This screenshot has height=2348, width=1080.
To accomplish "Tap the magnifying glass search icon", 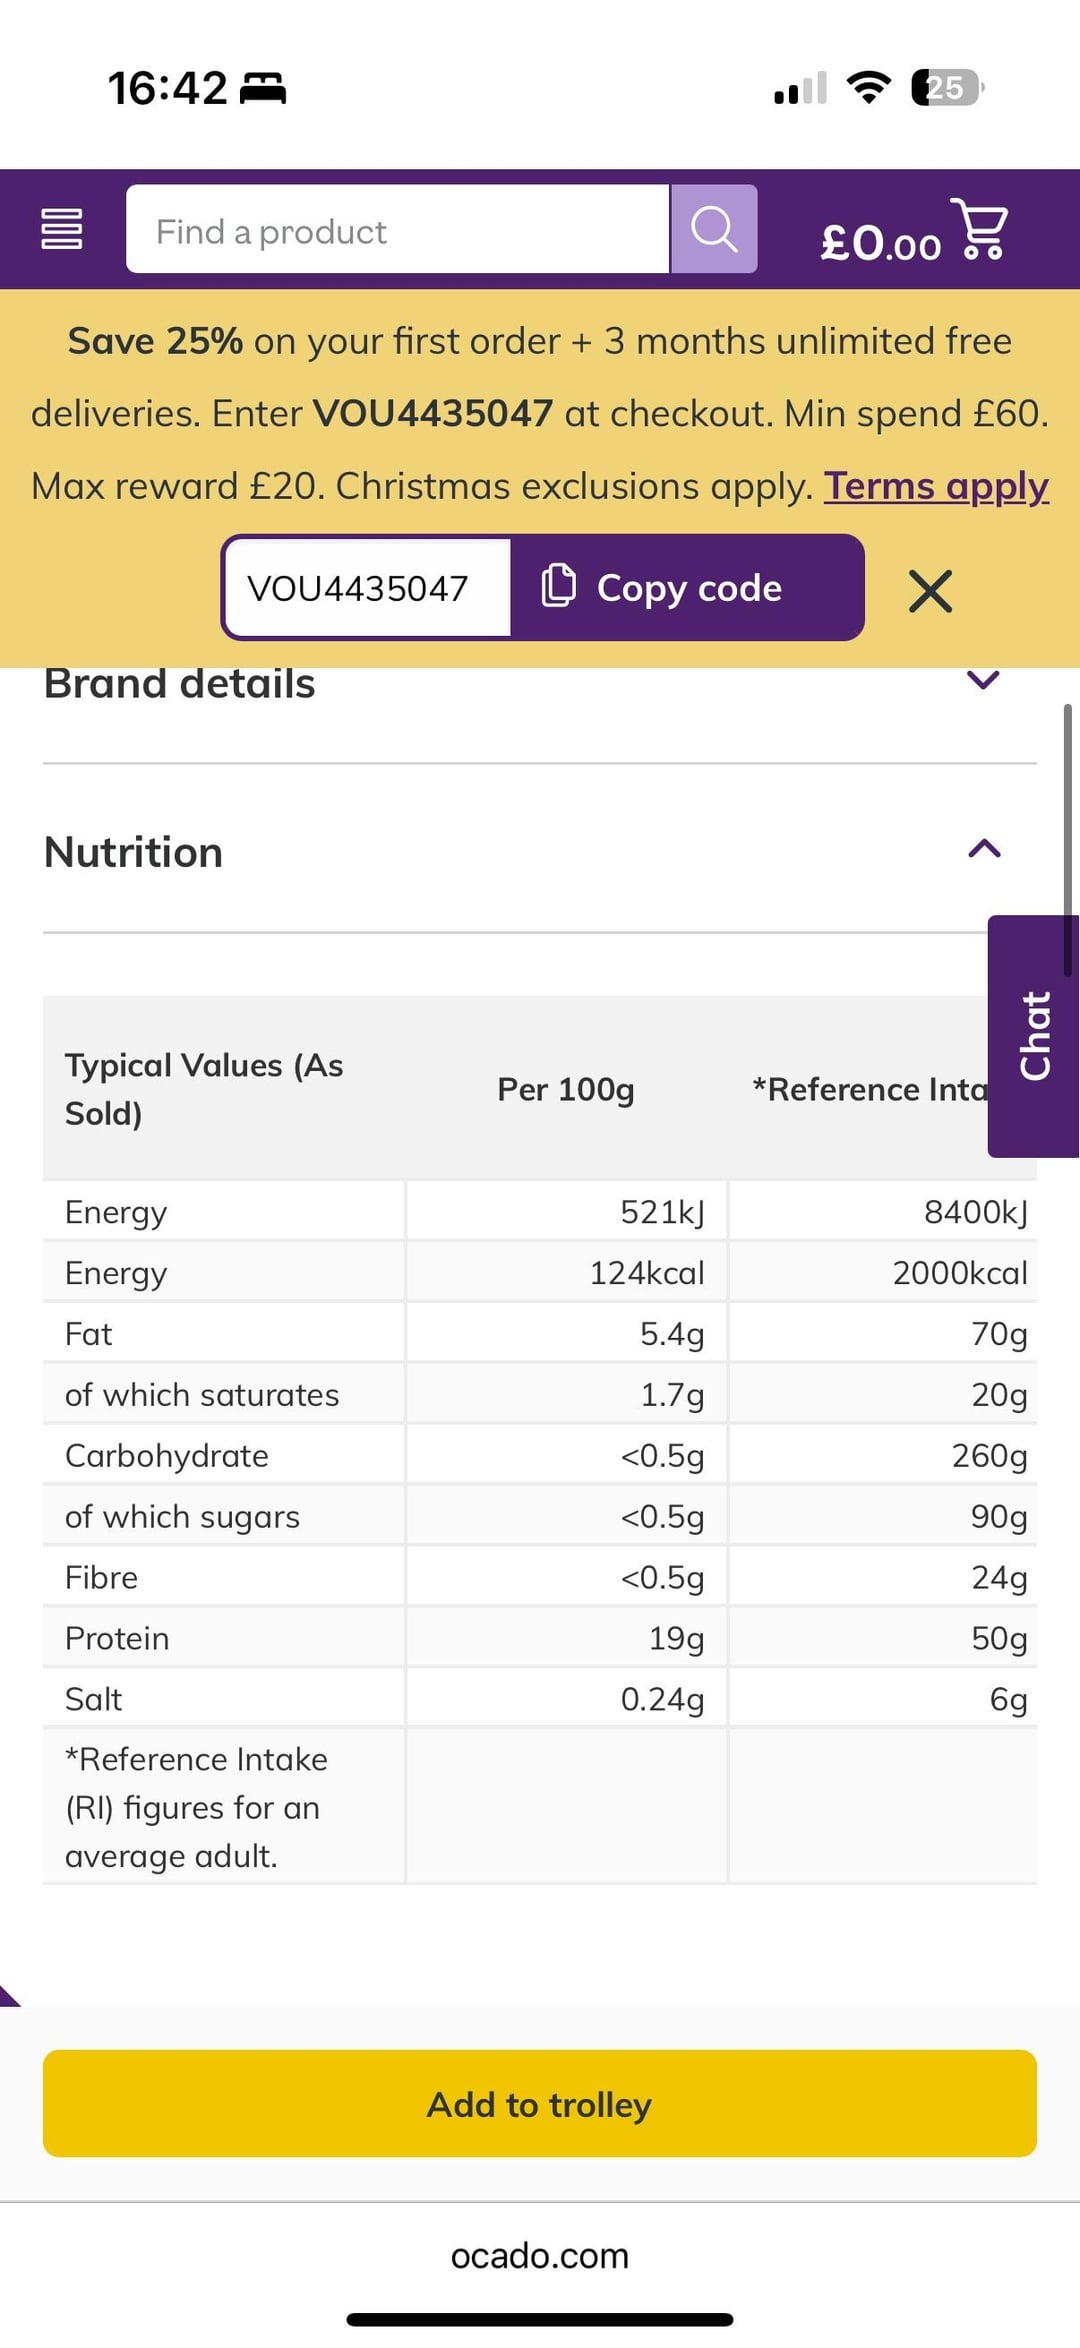I will [714, 229].
